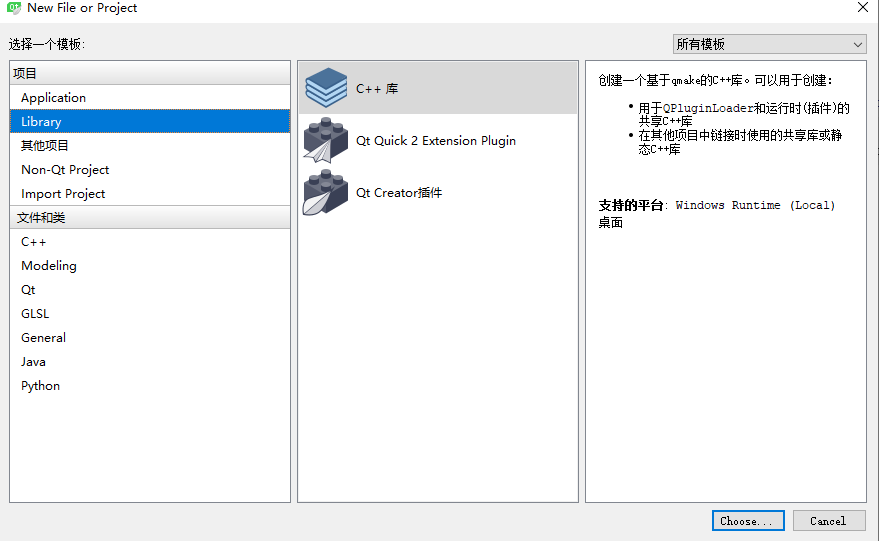Image resolution: width=879 pixels, height=541 pixels.
Task: Select the Import Project category
Action: pos(150,194)
